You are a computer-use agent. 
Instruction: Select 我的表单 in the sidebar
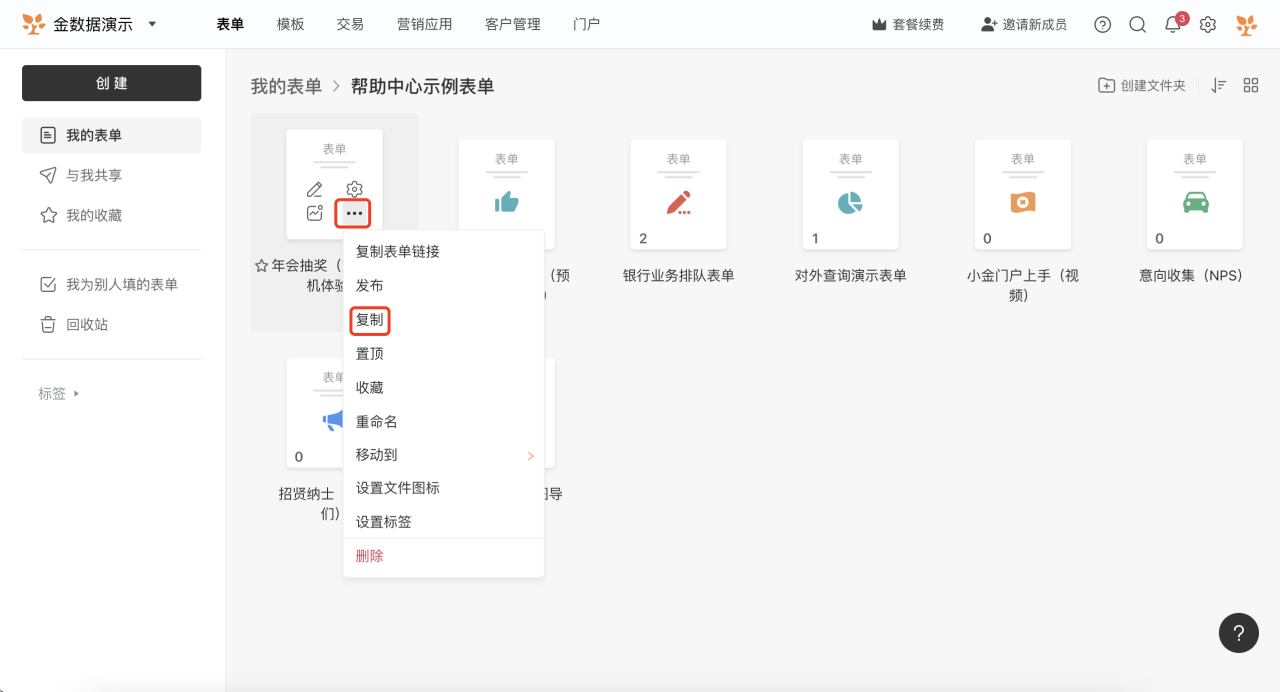(112, 135)
